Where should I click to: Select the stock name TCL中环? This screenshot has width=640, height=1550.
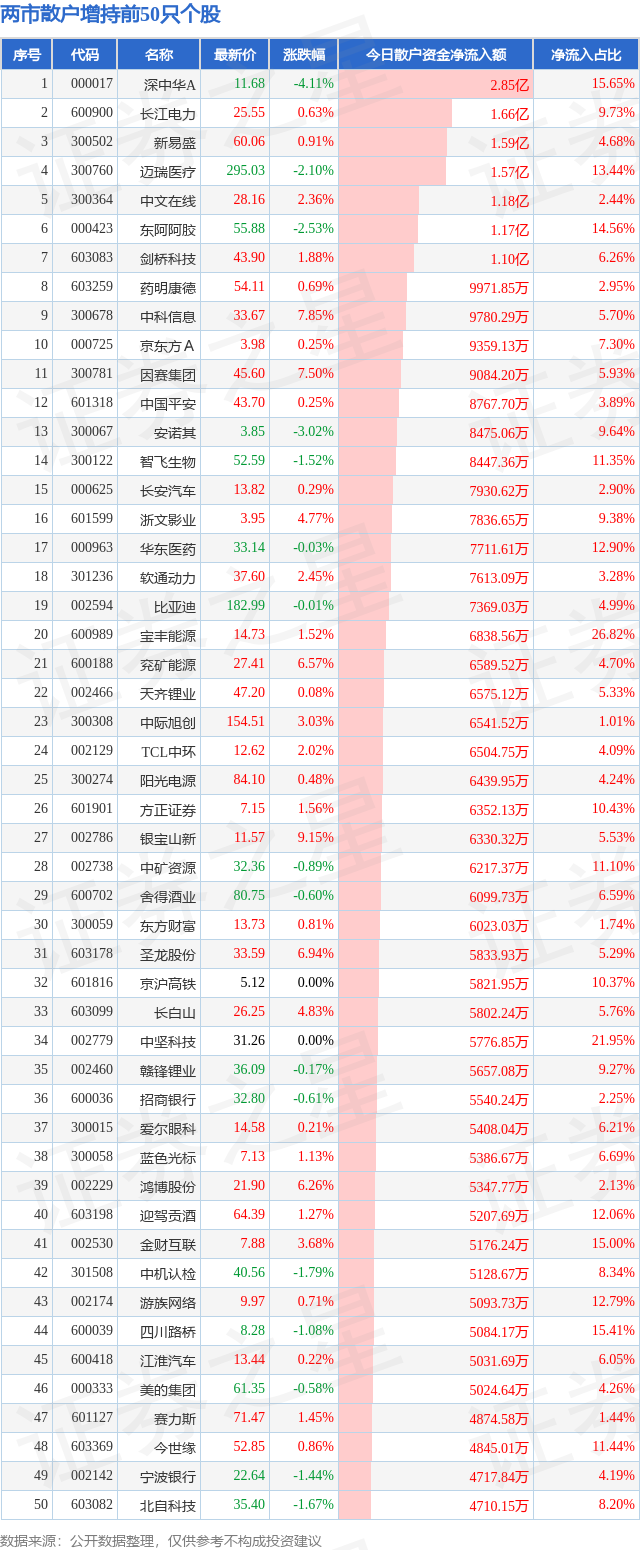click(169, 751)
